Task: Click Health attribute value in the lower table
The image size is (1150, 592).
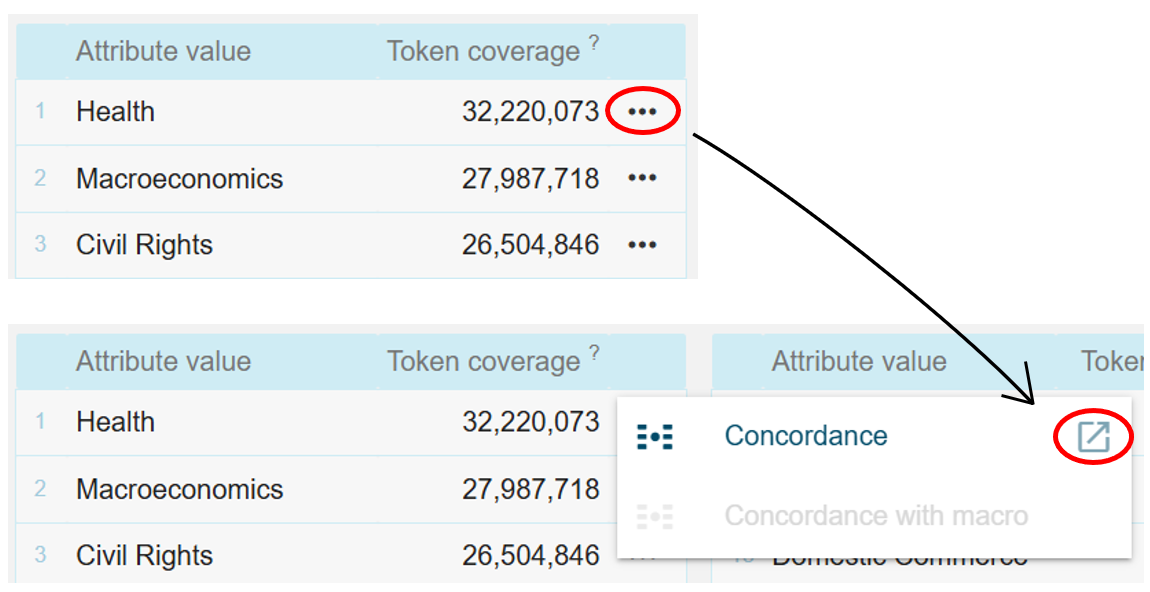Action: coord(115,422)
